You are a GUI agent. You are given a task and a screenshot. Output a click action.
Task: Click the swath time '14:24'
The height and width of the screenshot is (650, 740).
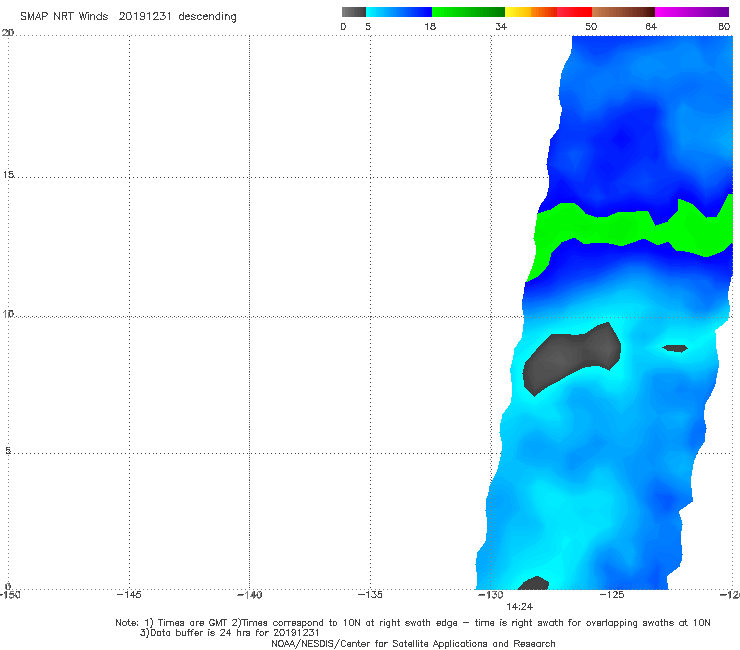point(519,607)
